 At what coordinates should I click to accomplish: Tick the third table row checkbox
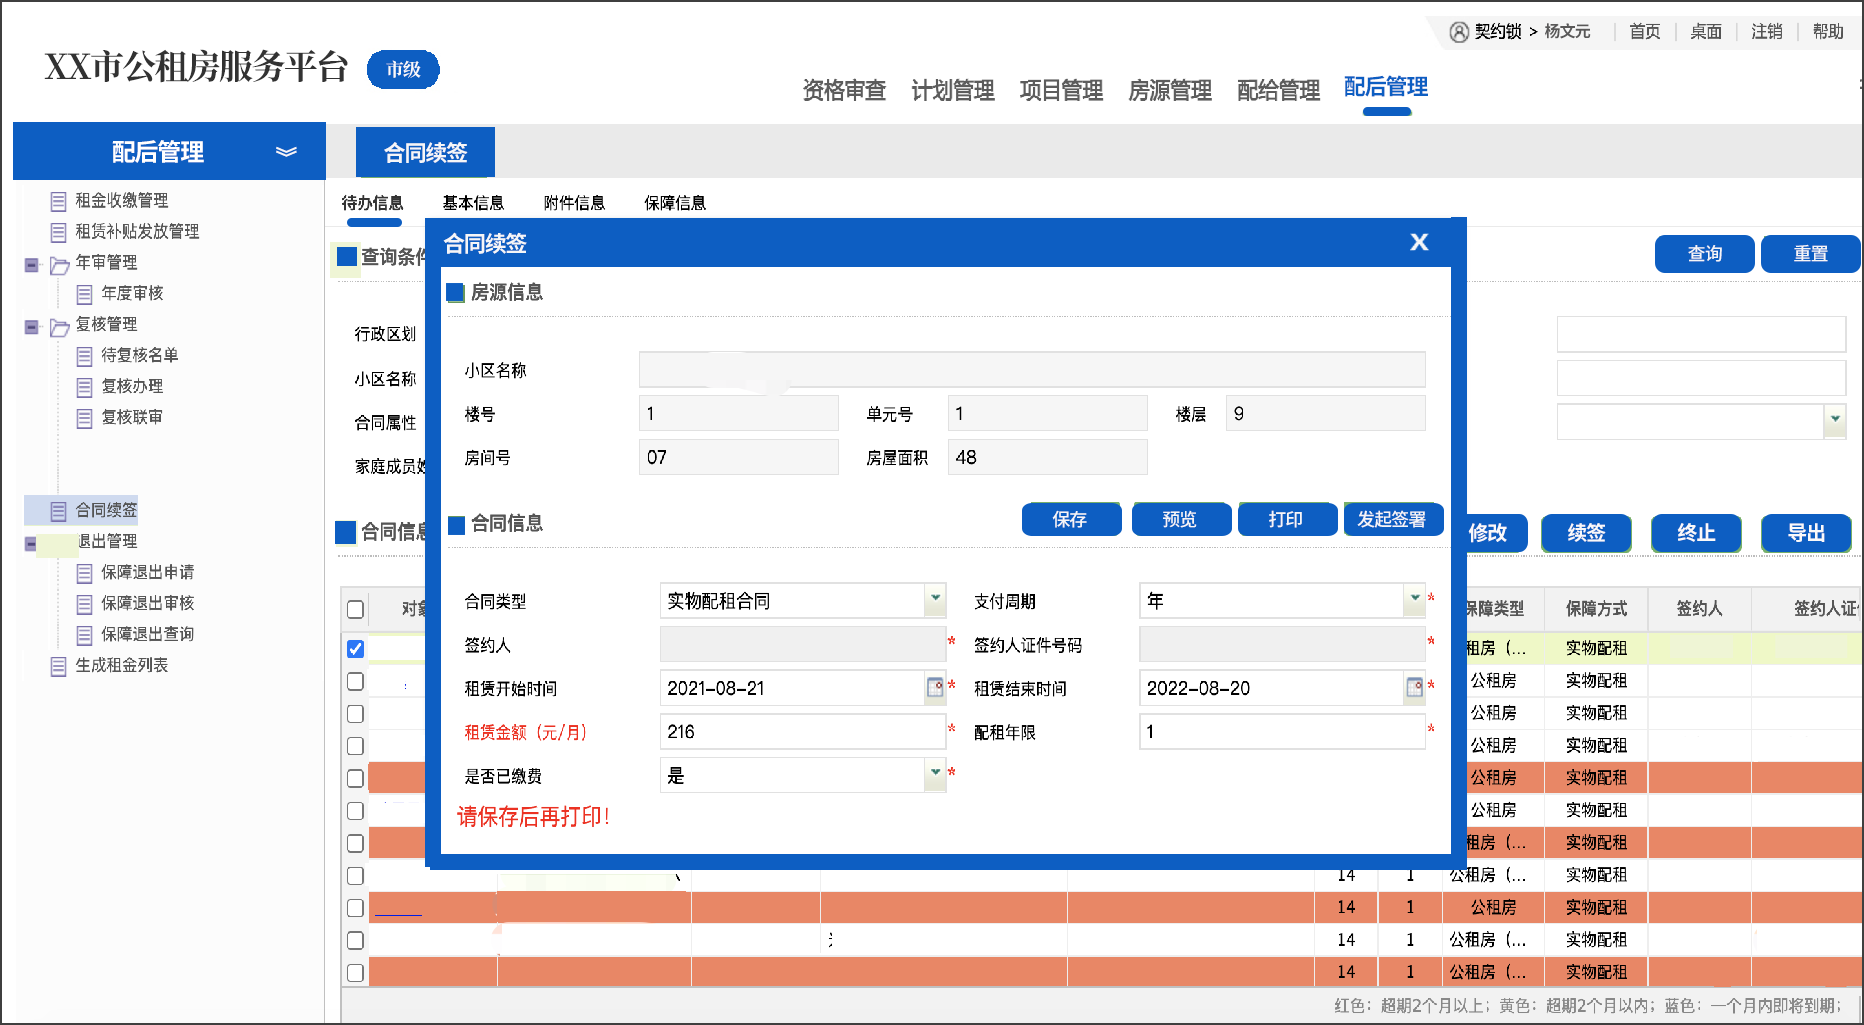[x=355, y=714]
